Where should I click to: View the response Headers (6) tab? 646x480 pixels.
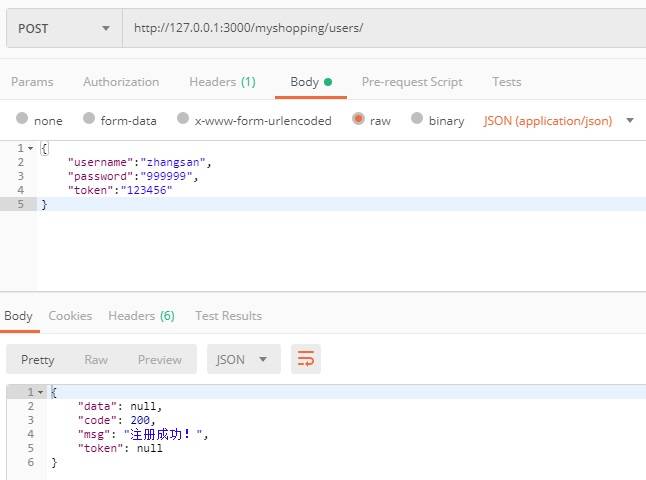pos(141,316)
